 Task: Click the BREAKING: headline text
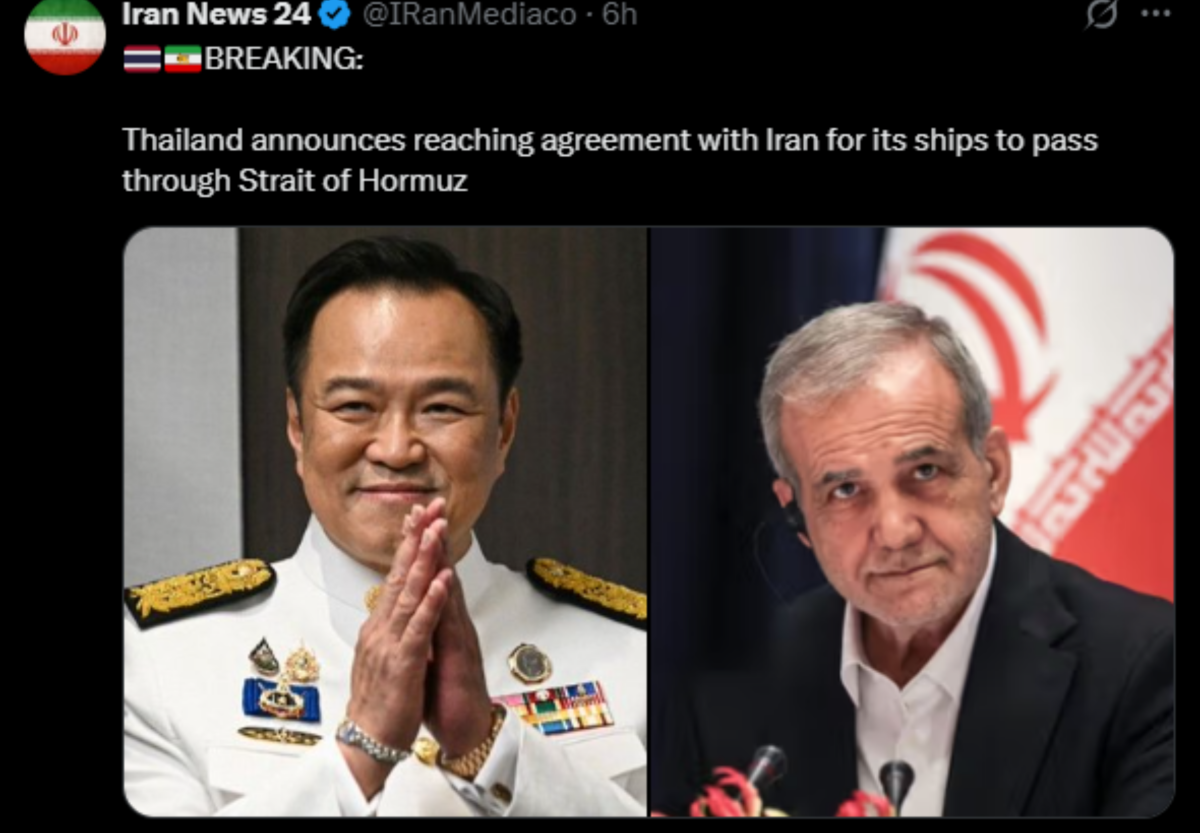284,59
